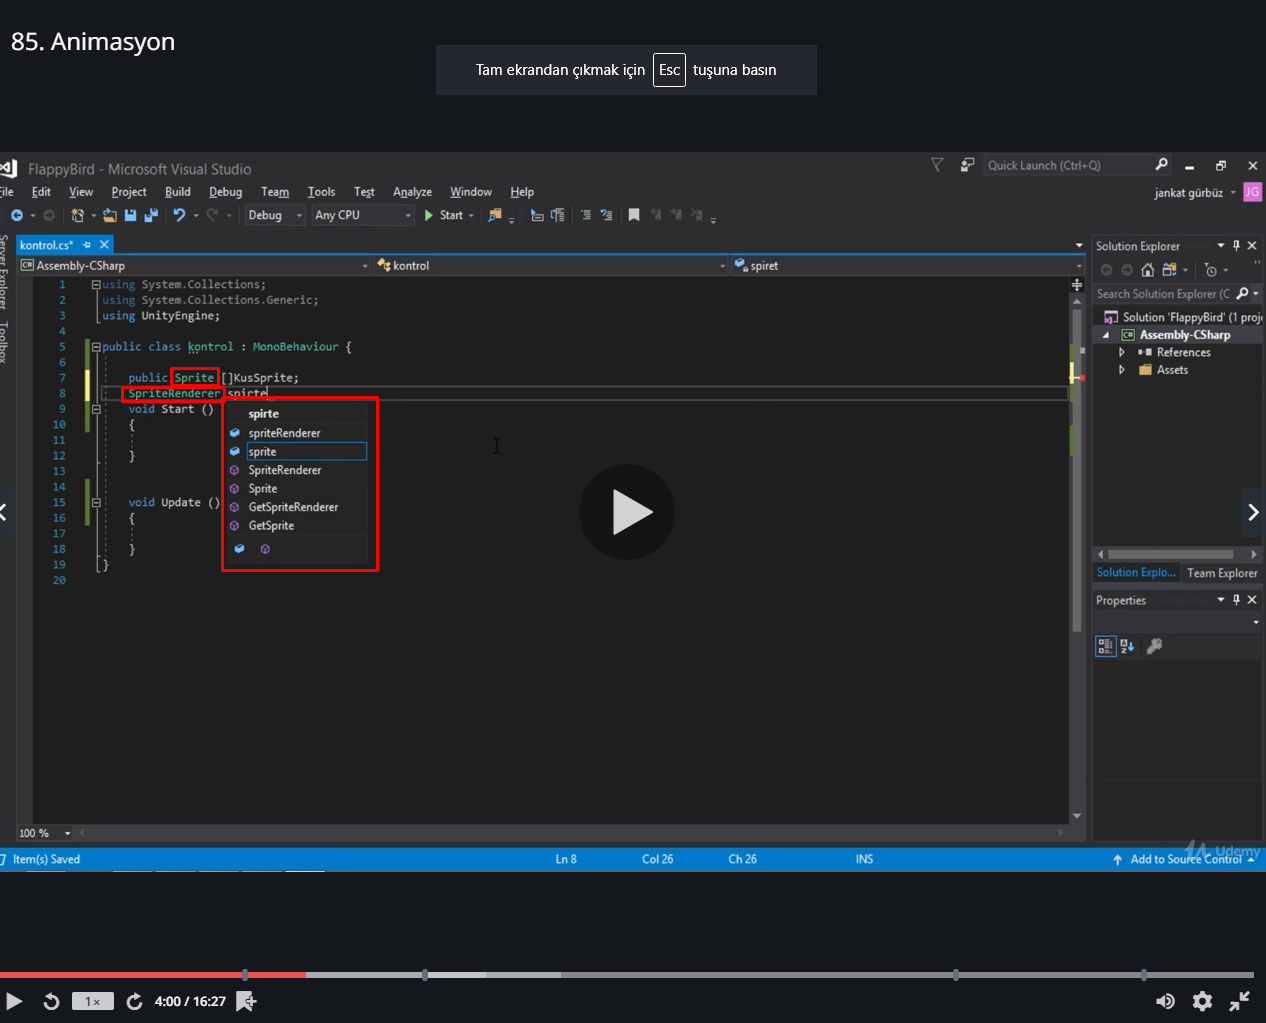Screen dimensions: 1266x1023
Task: Open the Test menu
Action: [364, 192]
